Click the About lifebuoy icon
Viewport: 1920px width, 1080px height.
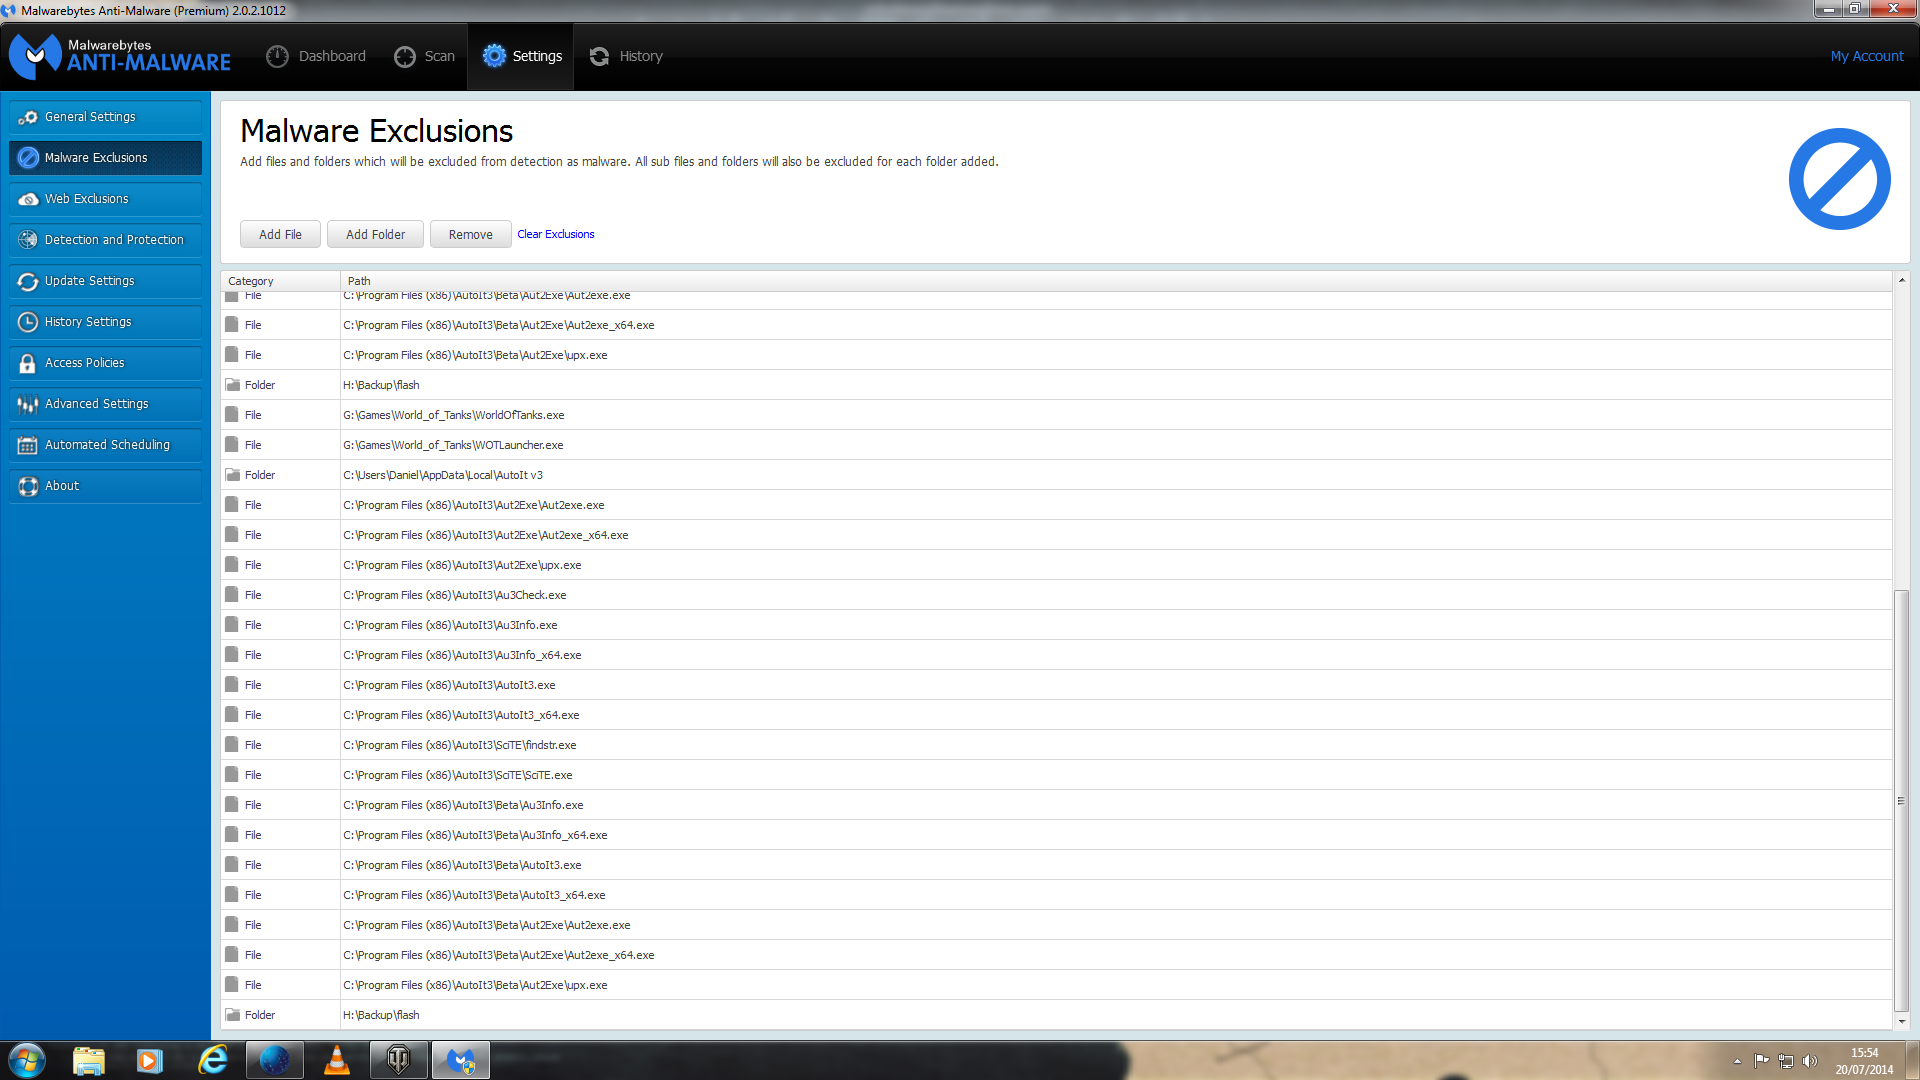click(28, 486)
